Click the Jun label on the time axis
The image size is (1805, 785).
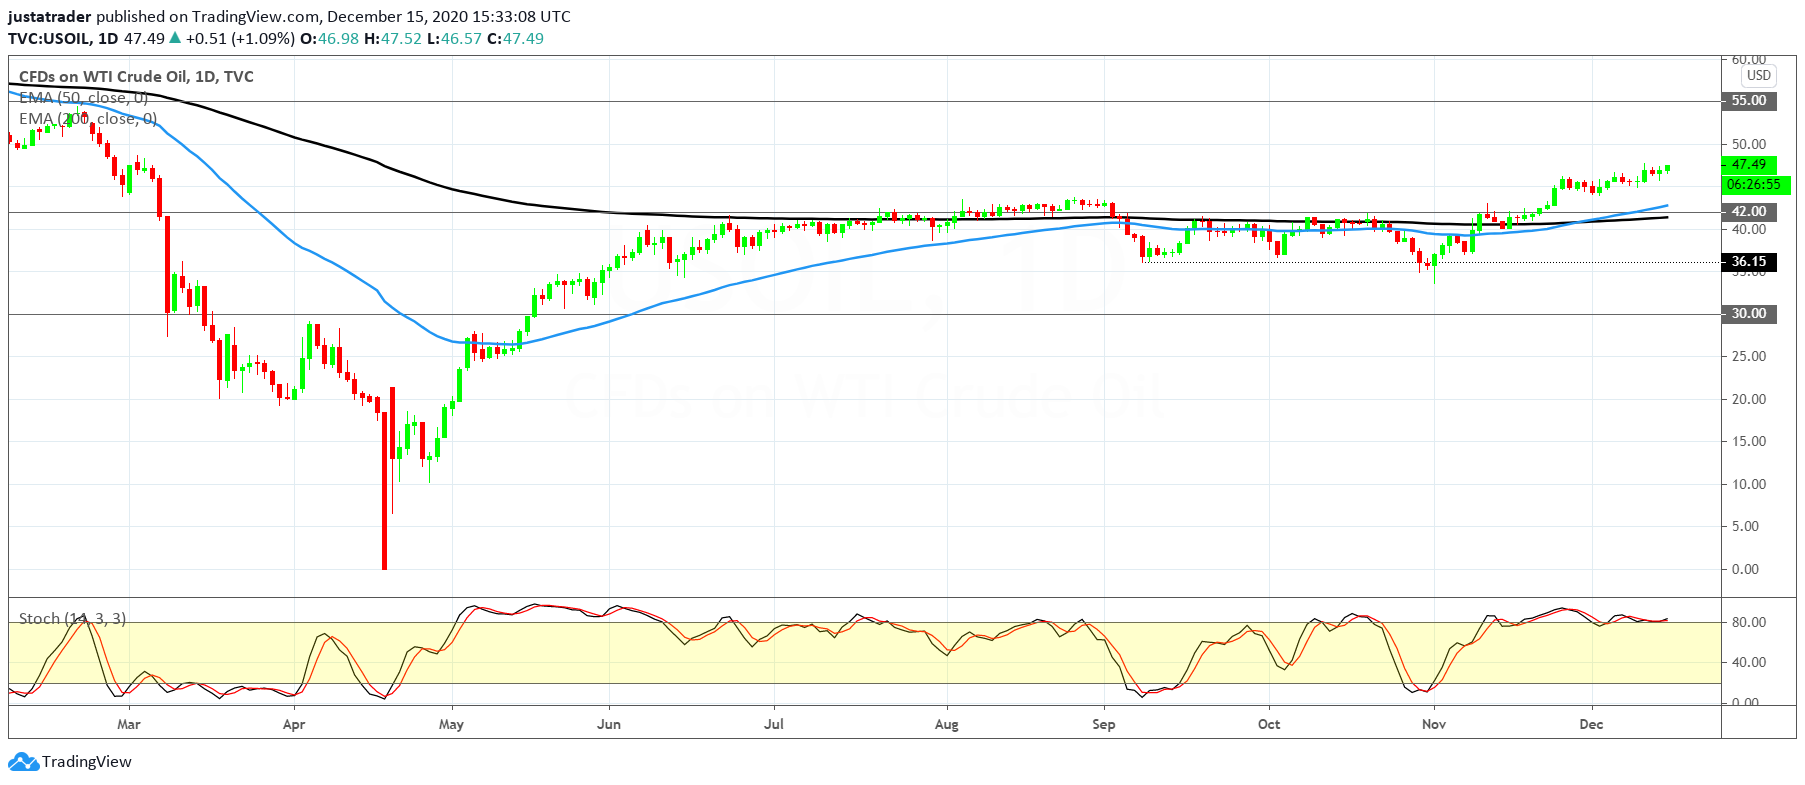609,725
